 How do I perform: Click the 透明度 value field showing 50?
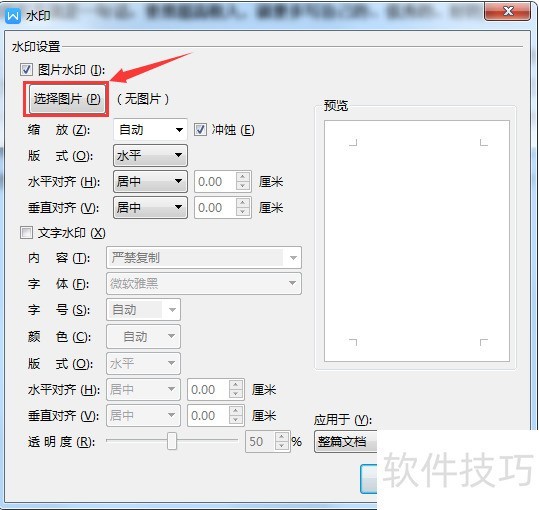pos(261,442)
